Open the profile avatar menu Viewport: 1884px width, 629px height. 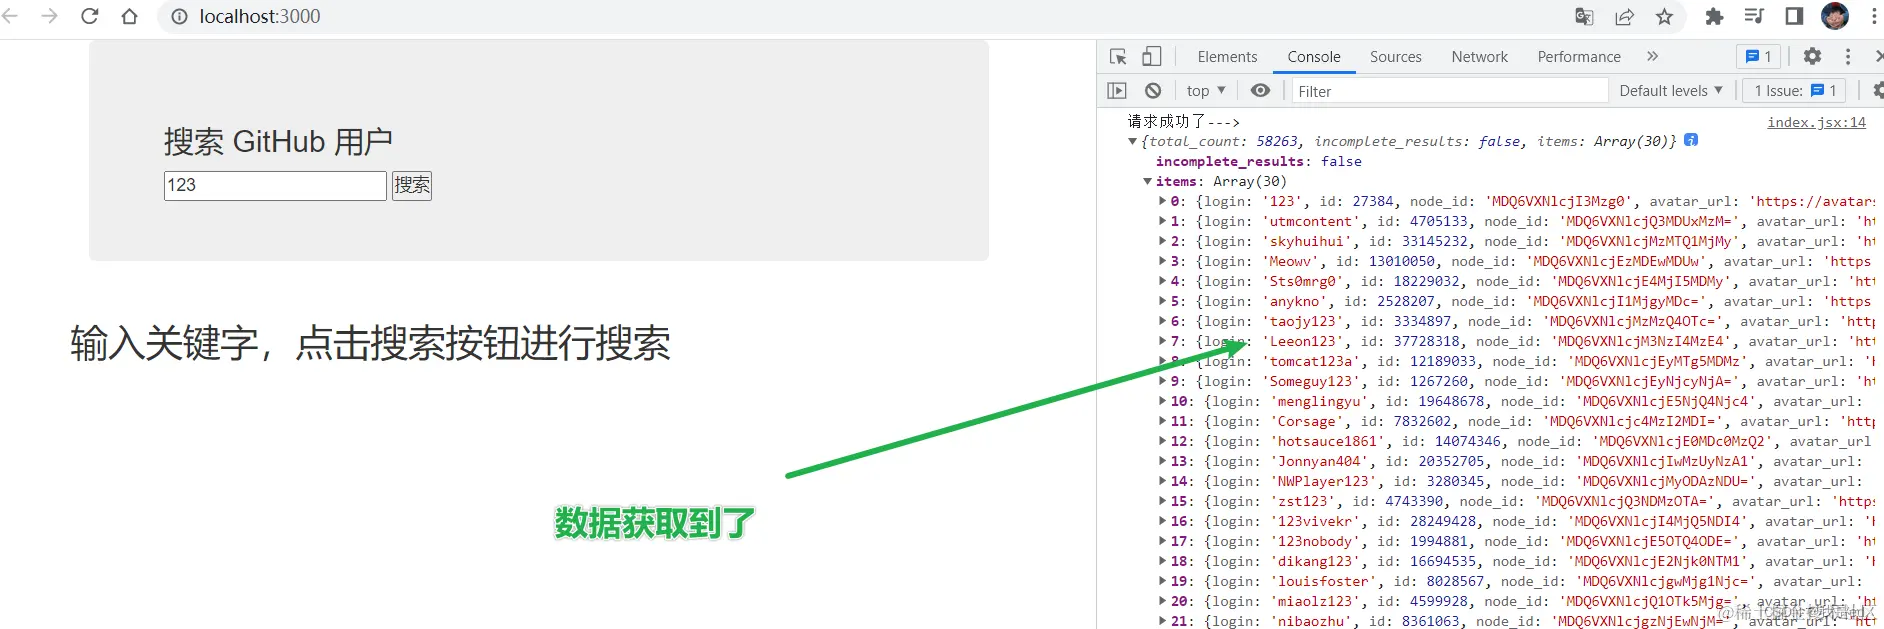1835,16
